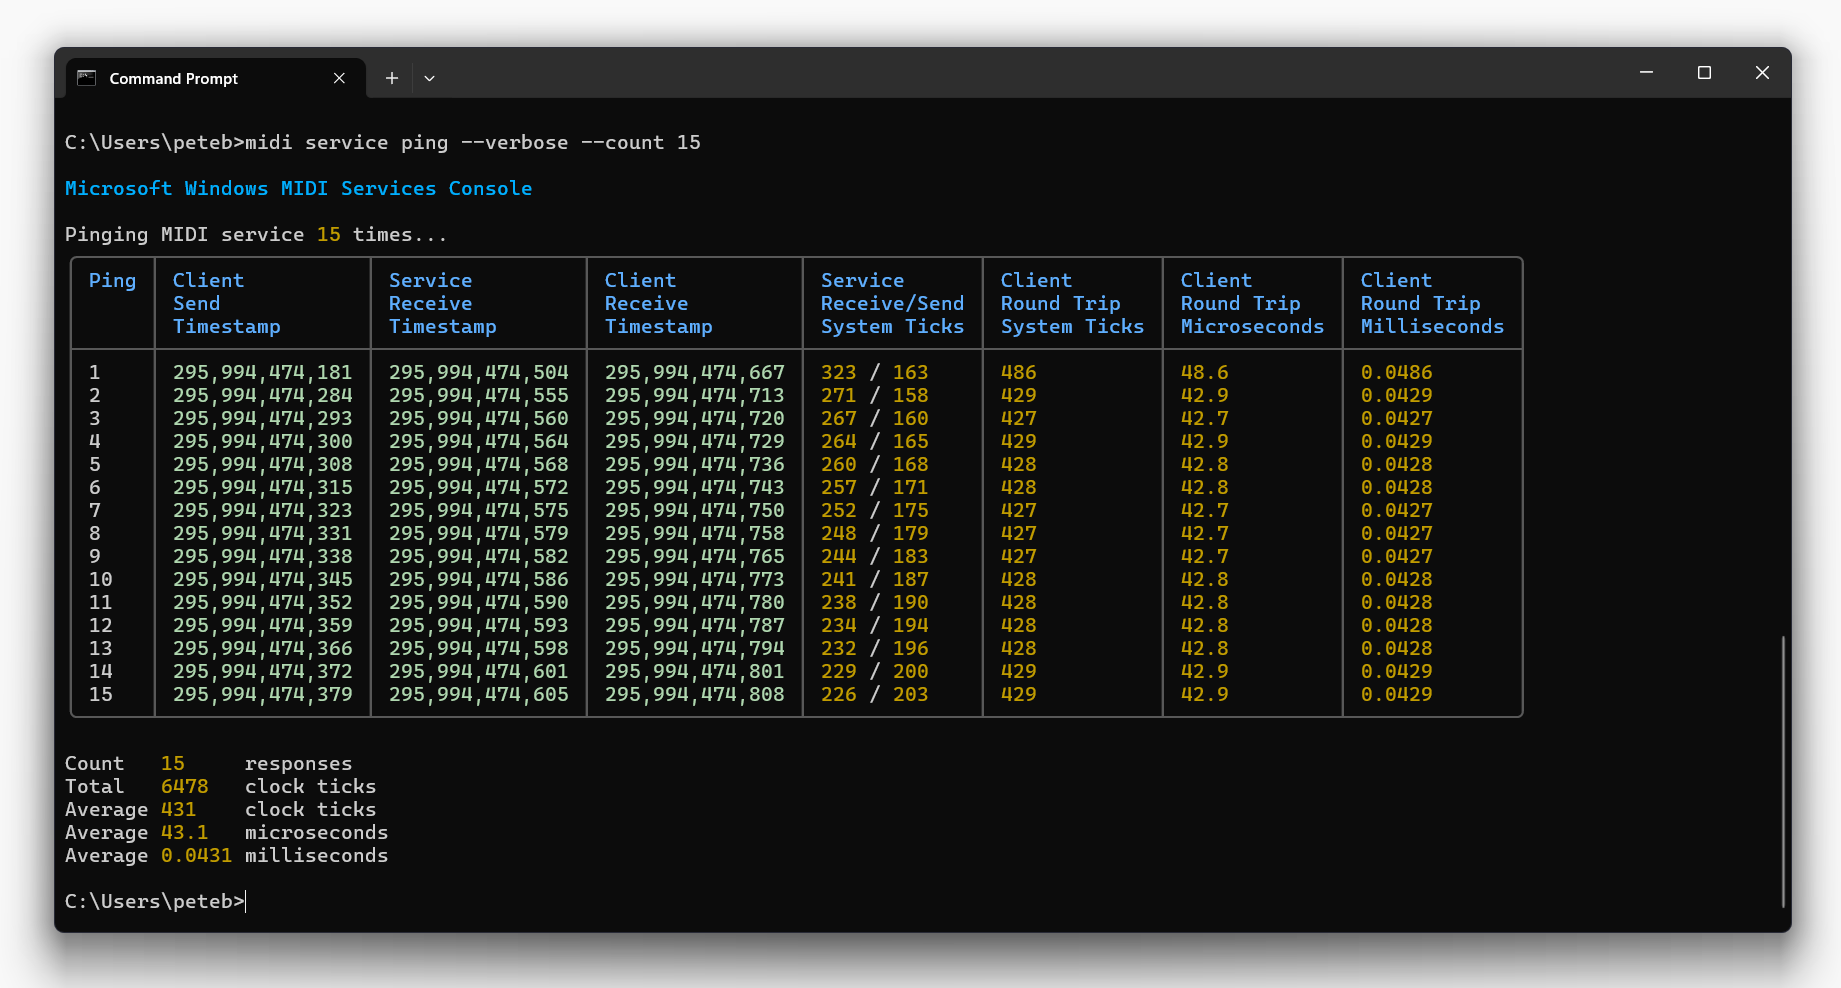The height and width of the screenshot is (988, 1841).
Task: Click send timestamp 295,994,474,379
Action: (x=263, y=695)
